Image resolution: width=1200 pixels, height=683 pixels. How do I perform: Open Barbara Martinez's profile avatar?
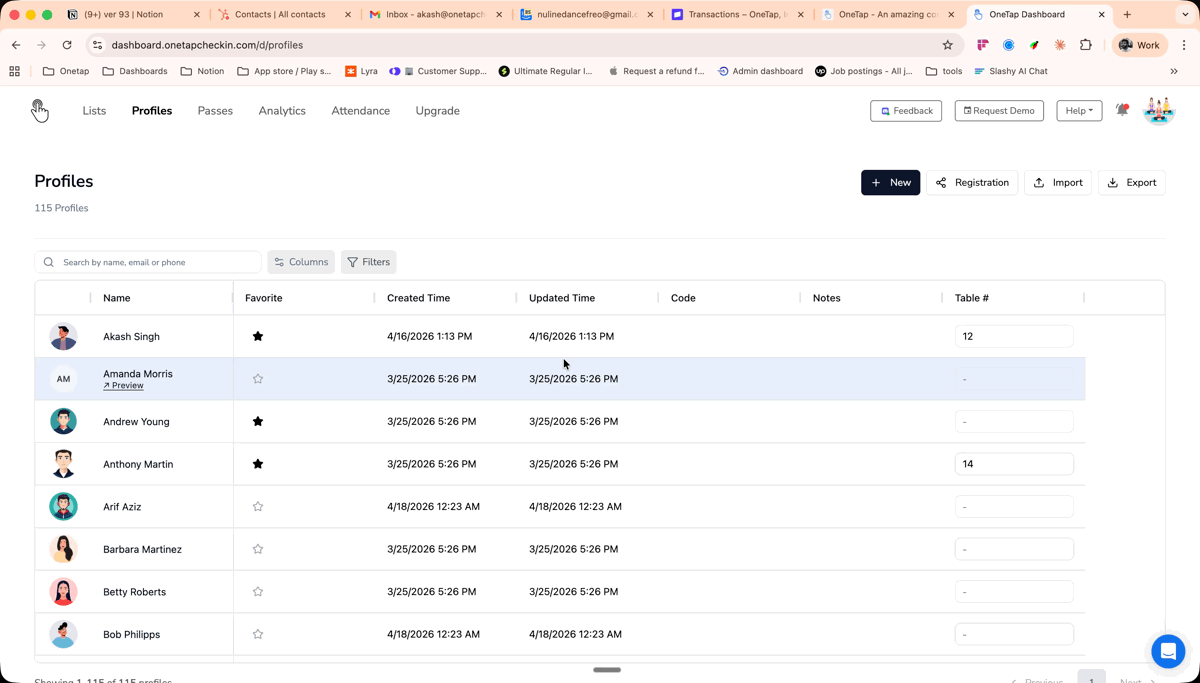pyautogui.click(x=63, y=549)
